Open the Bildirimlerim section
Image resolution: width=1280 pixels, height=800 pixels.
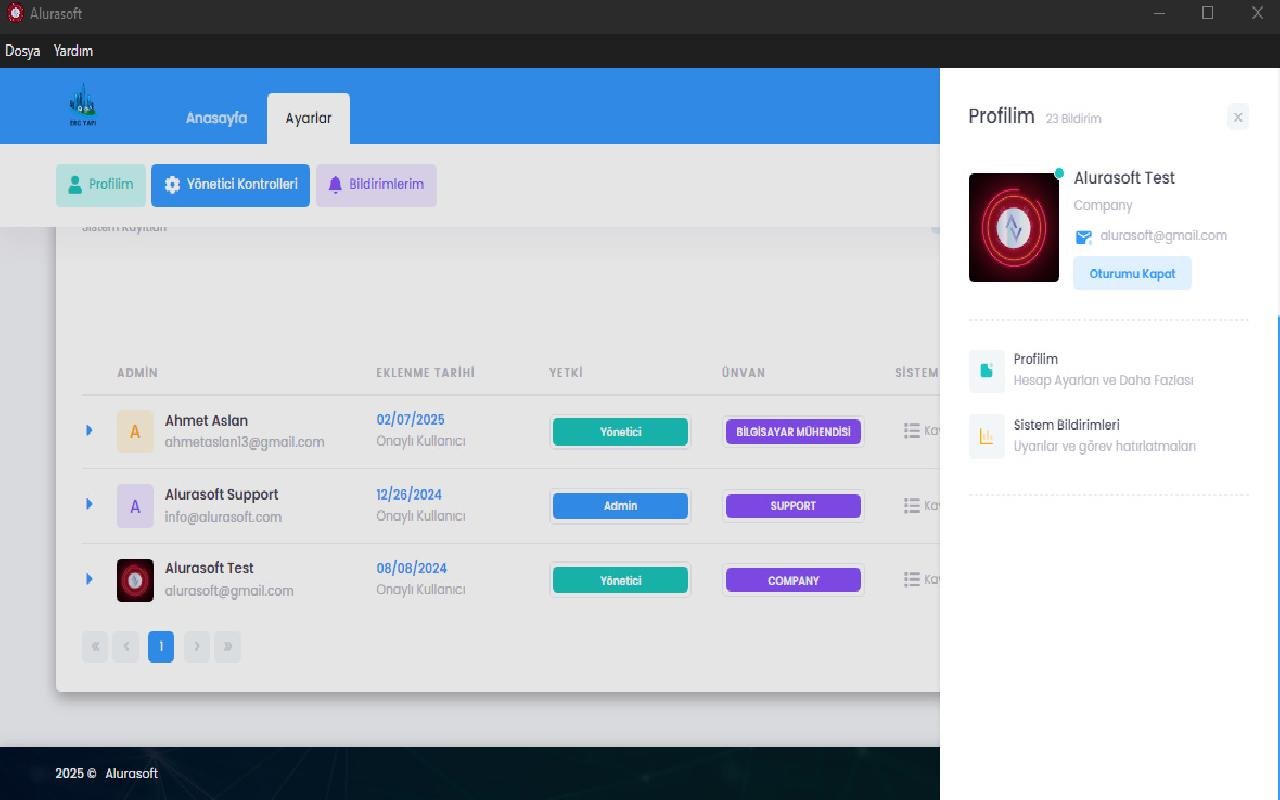[x=376, y=185]
